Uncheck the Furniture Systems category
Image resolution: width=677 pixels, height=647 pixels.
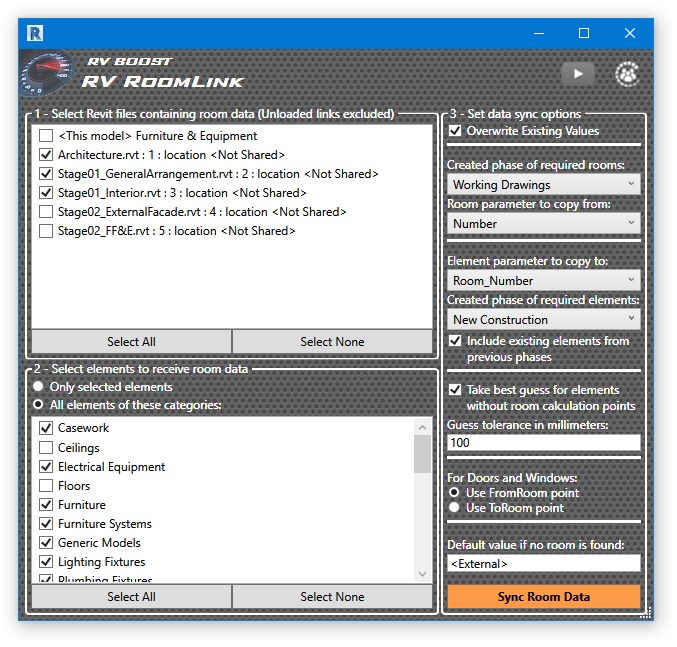pyautogui.click(x=46, y=524)
